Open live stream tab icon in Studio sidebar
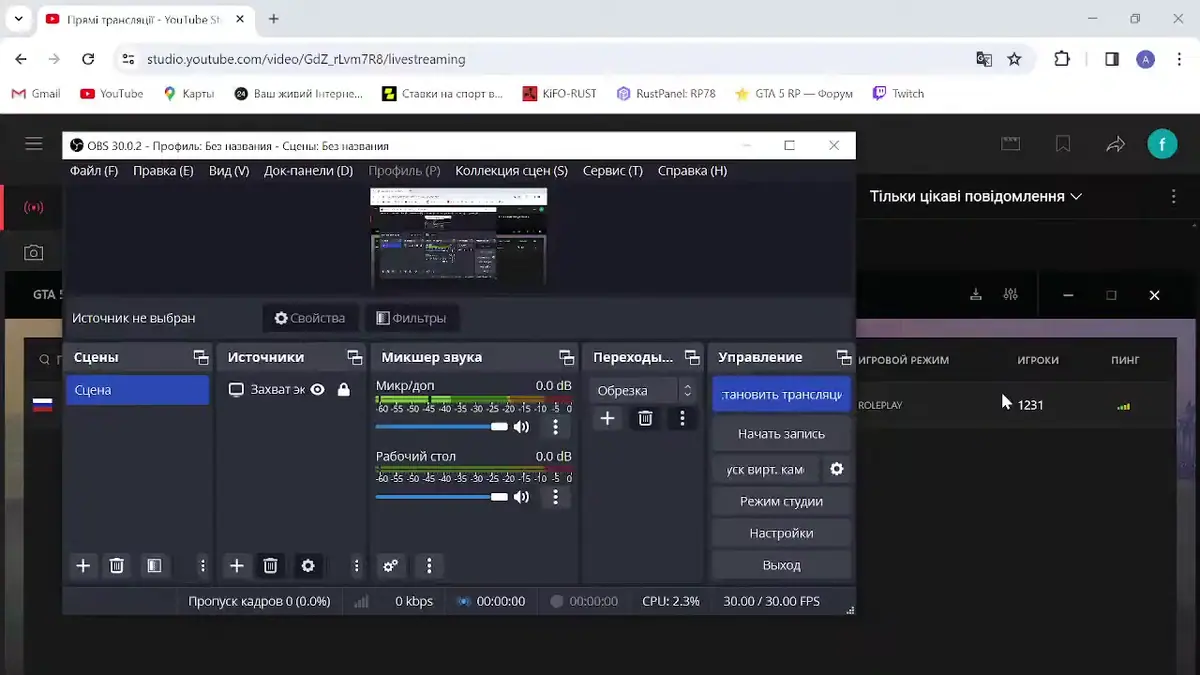This screenshot has height=675, width=1200. click(x=34, y=208)
